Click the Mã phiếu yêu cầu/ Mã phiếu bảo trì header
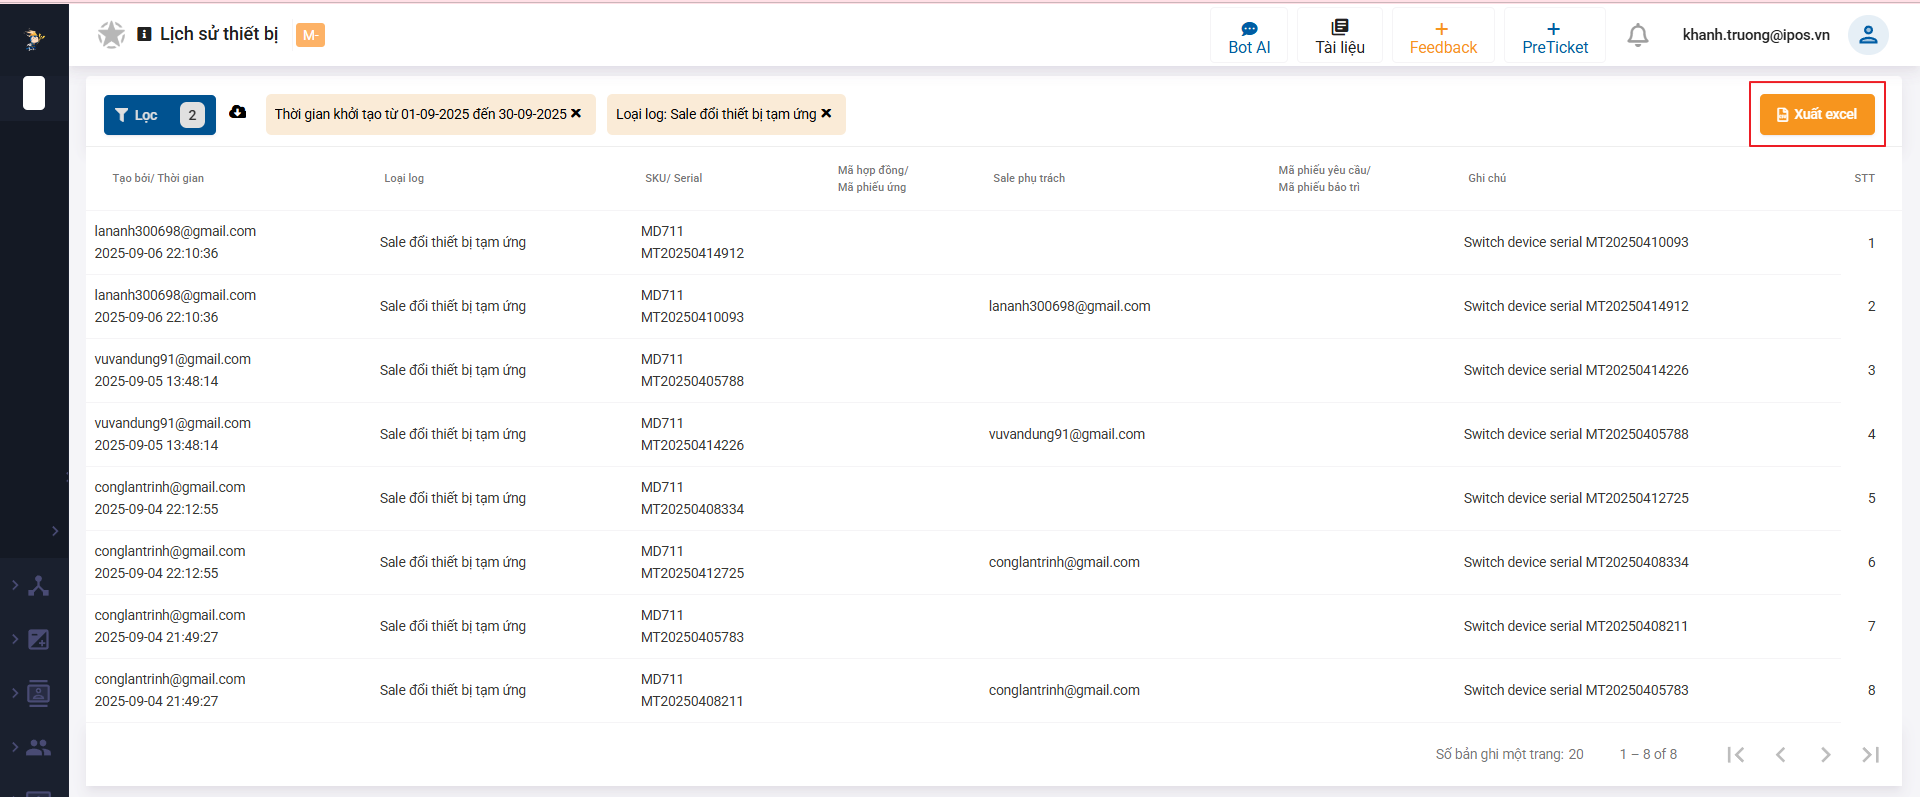 click(1324, 179)
